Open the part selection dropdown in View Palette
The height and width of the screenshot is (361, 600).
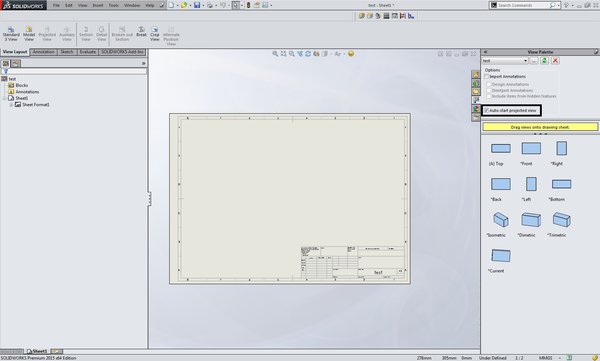505,61
